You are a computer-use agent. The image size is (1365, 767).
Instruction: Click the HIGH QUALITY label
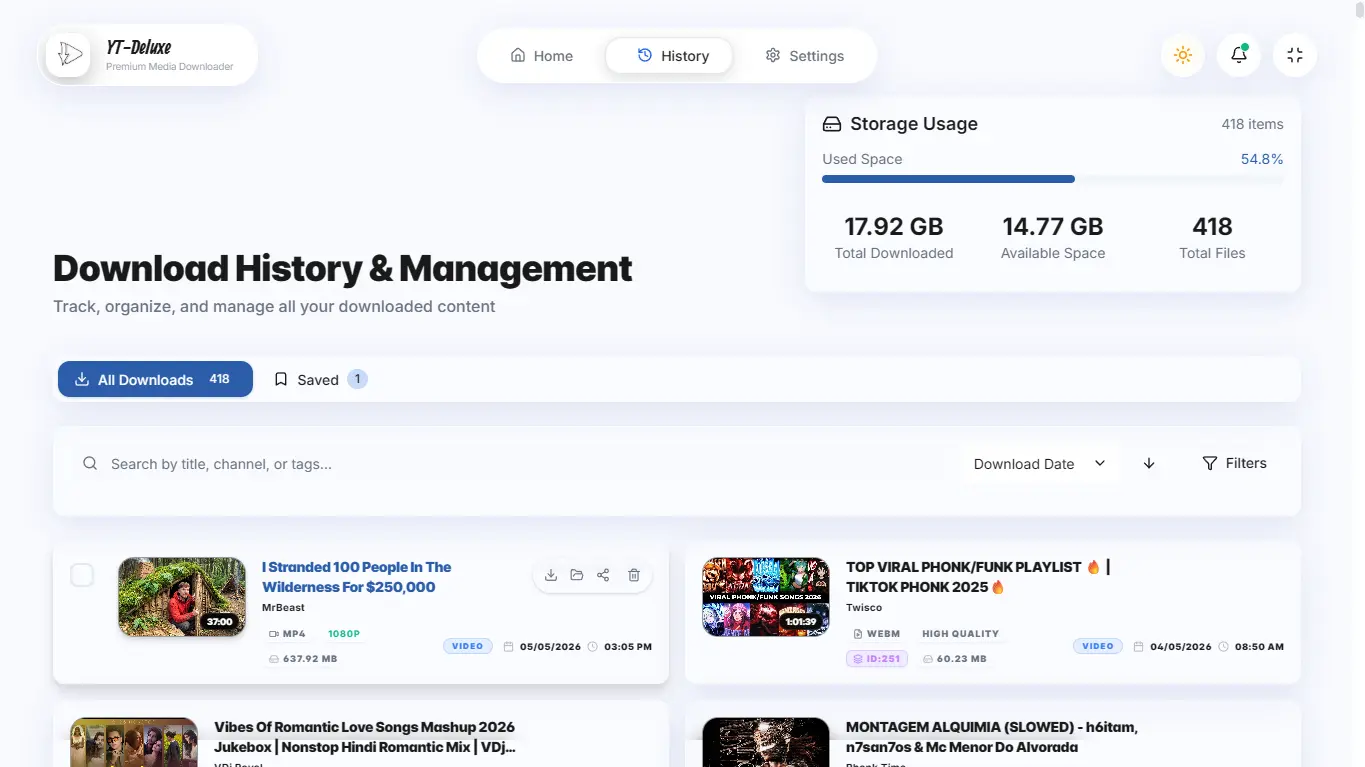[x=960, y=634]
